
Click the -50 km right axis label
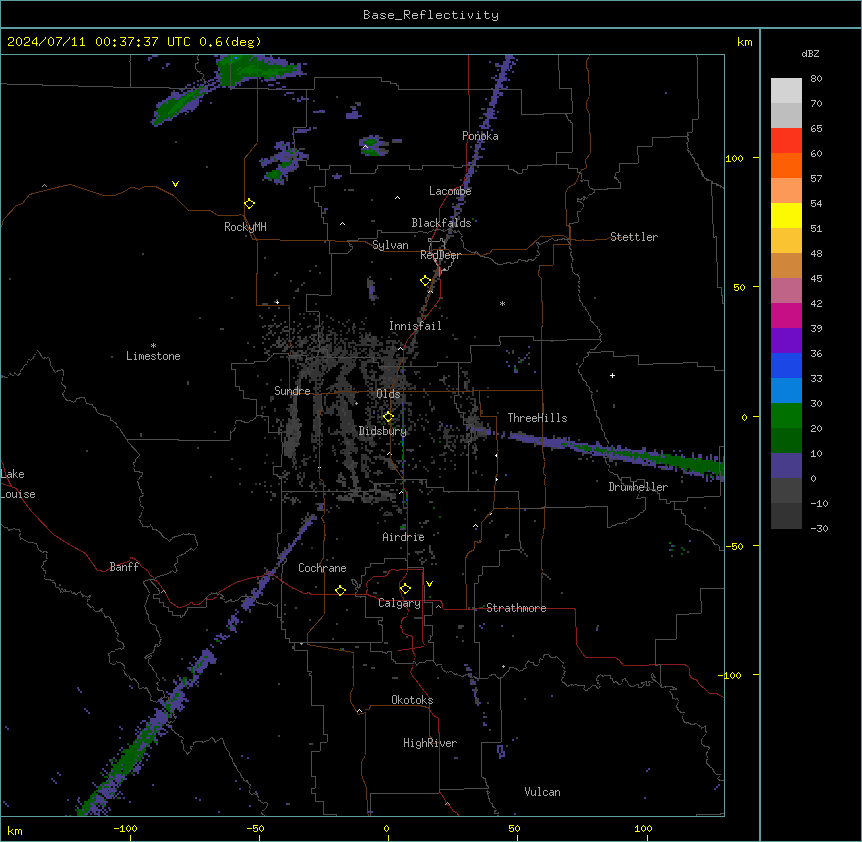coord(734,546)
